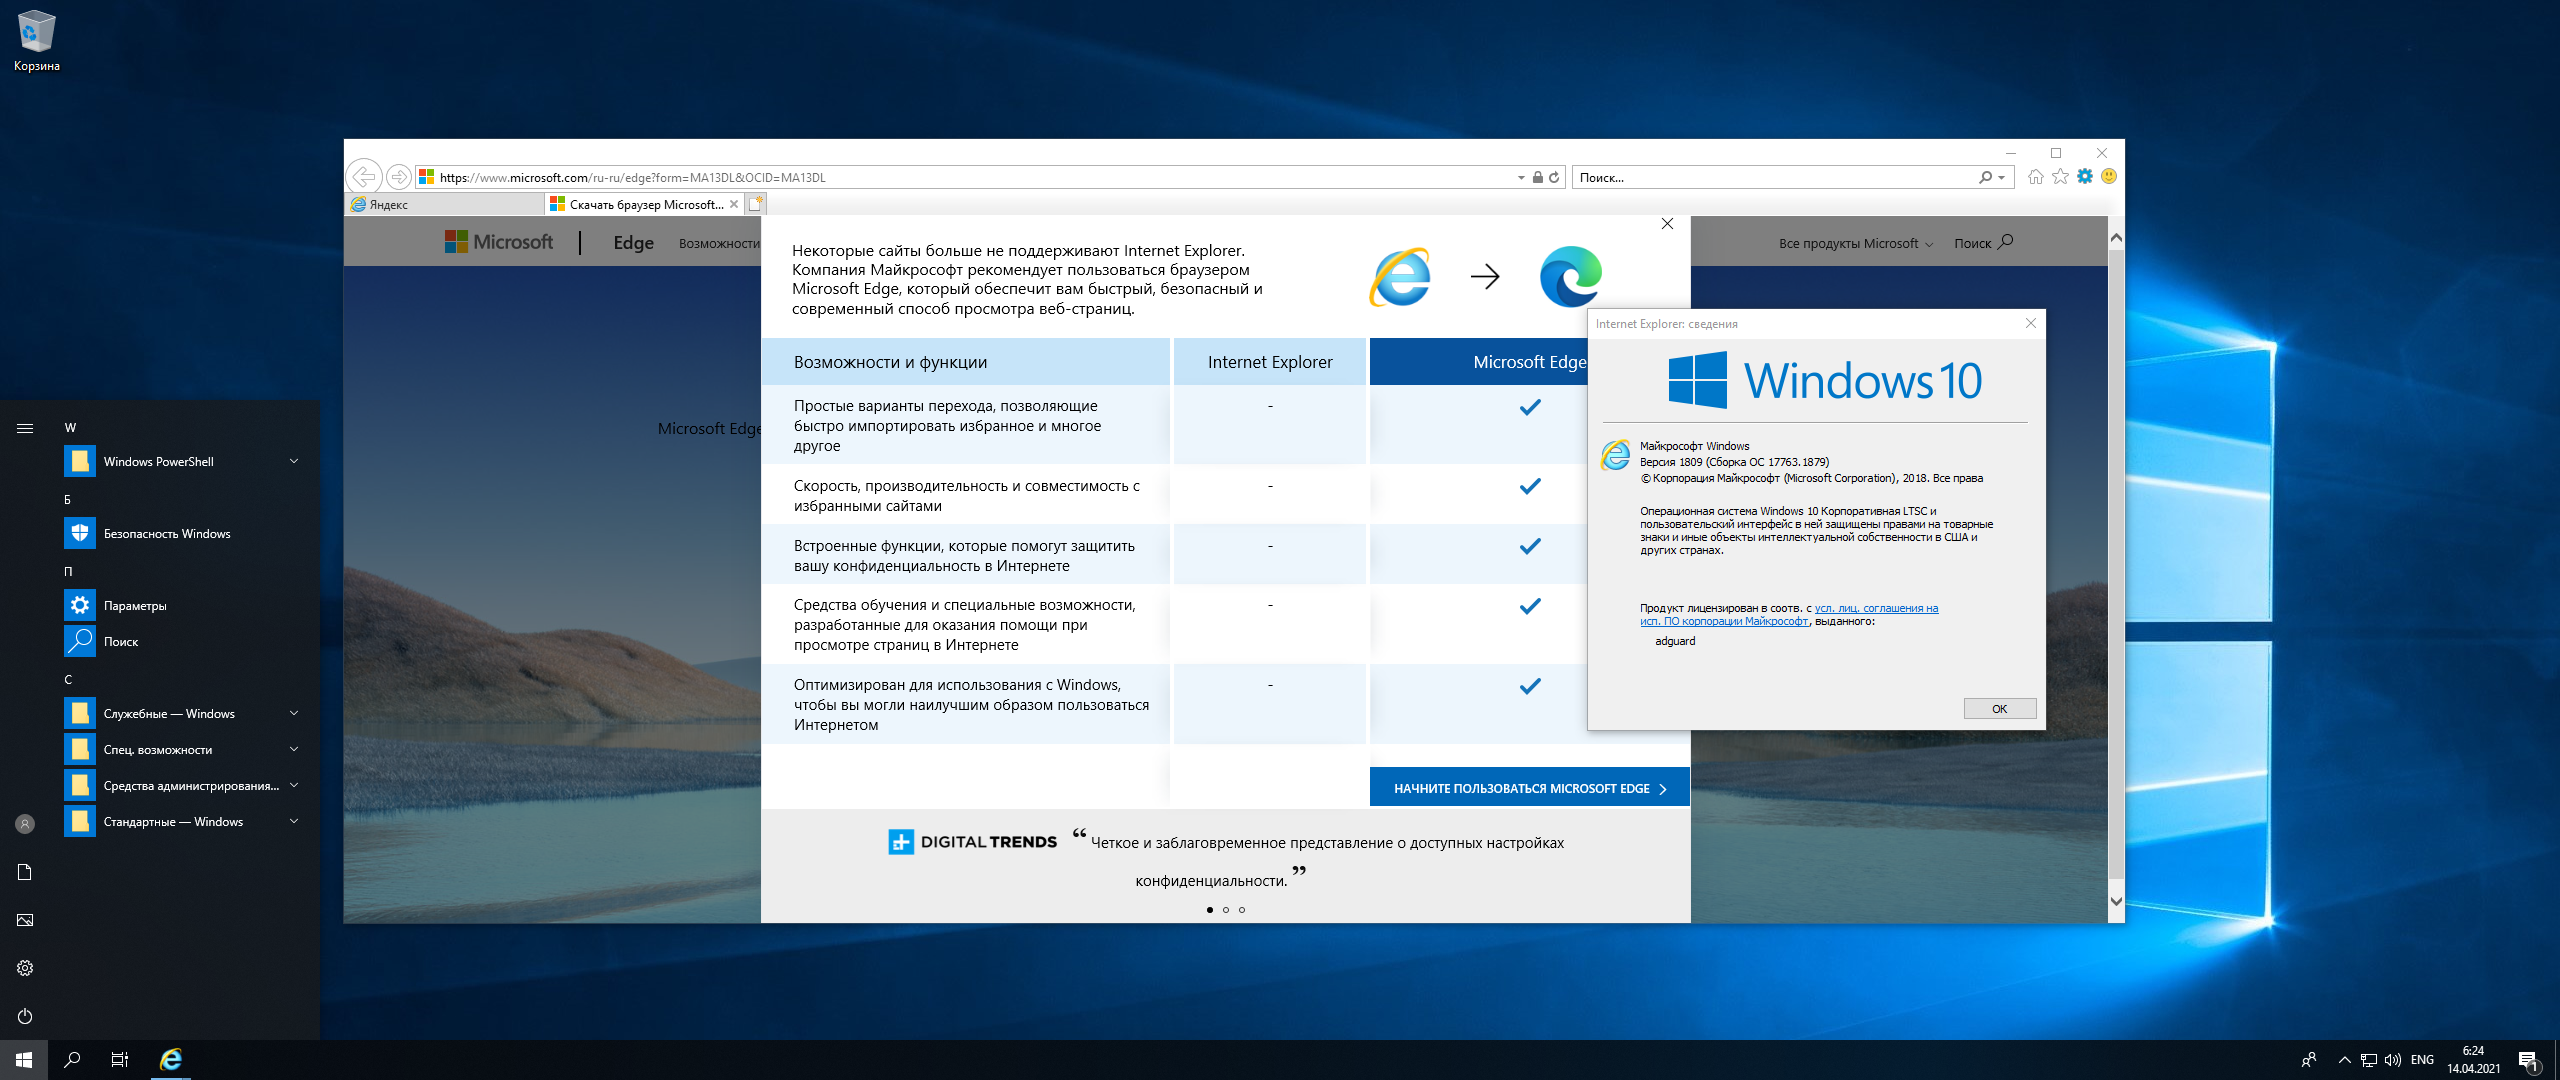Viewport: 2560px width, 1080px height.
Task: Click Поиск in the Microsoft site header
Action: pos(1983,243)
